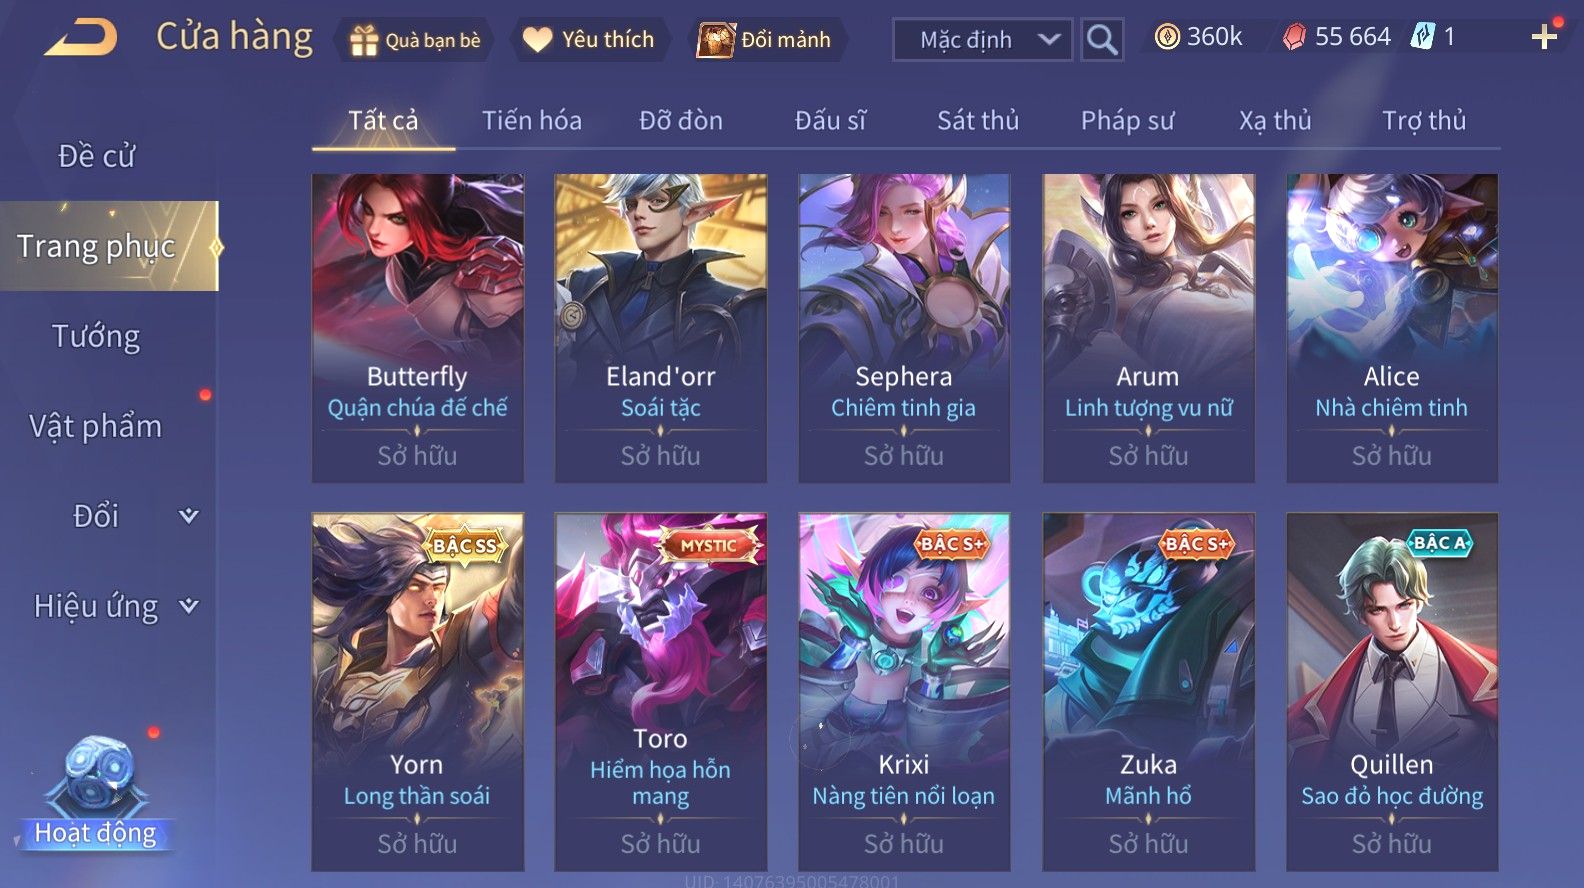Open Quà bạn bè gift icon
The height and width of the screenshot is (888, 1584).
tap(364, 40)
